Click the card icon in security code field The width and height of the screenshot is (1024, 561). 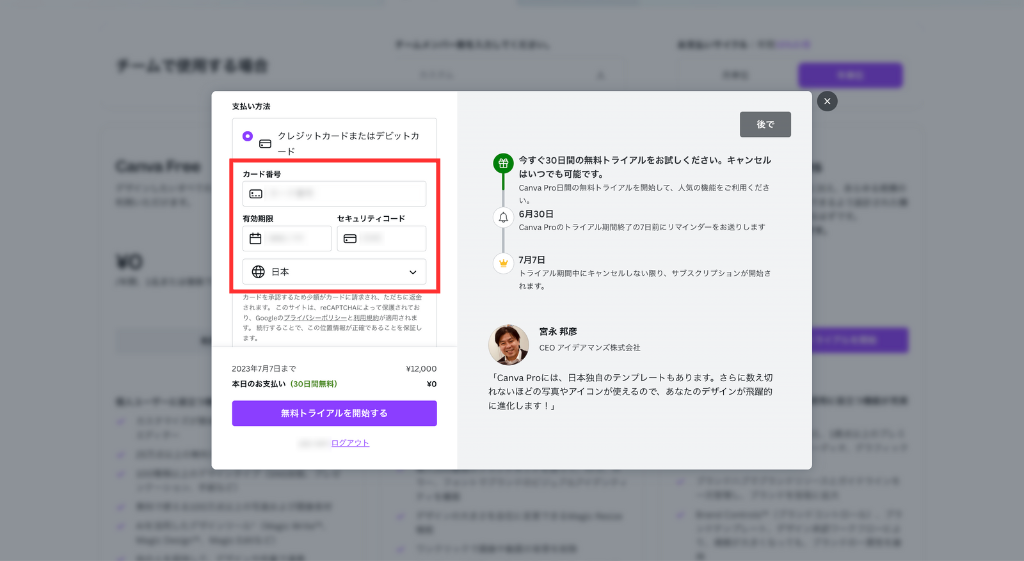pos(350,238)
